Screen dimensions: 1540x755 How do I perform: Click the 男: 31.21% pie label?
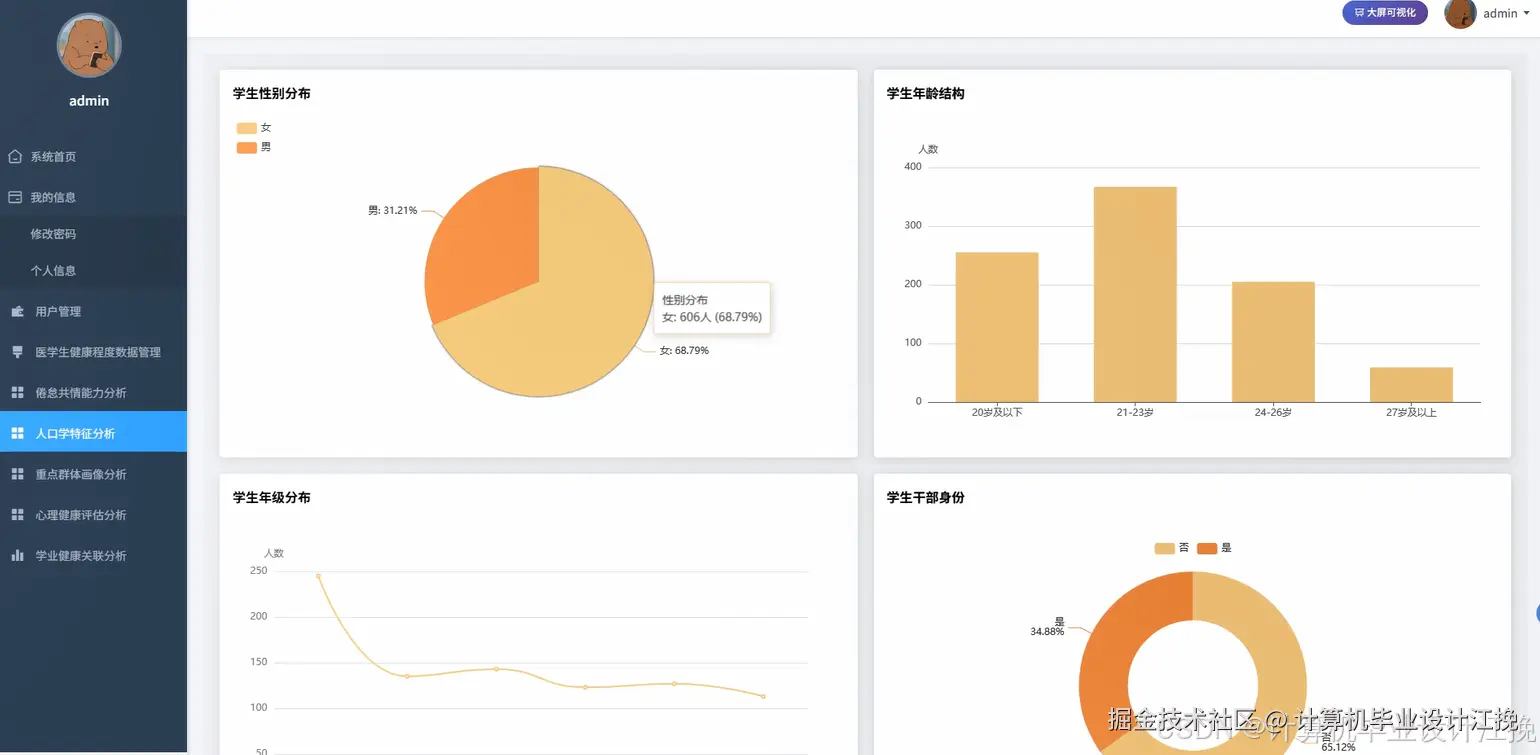click(x=392, y=211)
